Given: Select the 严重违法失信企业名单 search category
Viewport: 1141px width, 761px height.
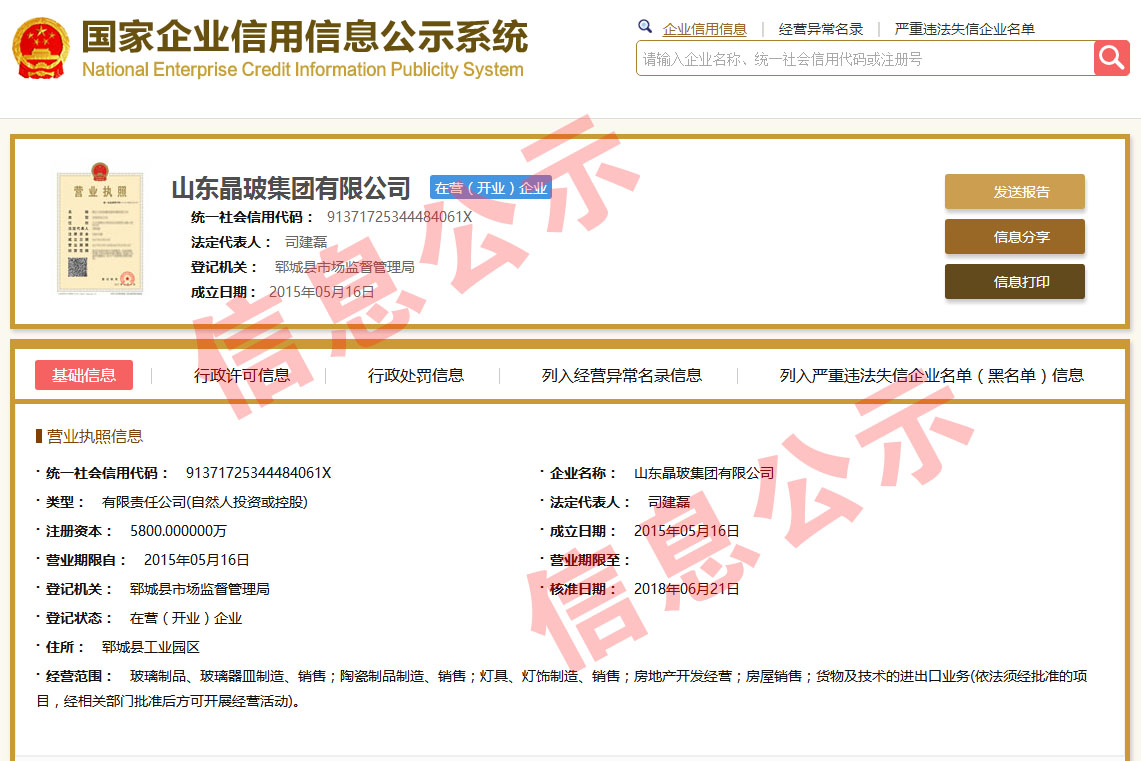Looking at the screenshot, I should [964, 29].
